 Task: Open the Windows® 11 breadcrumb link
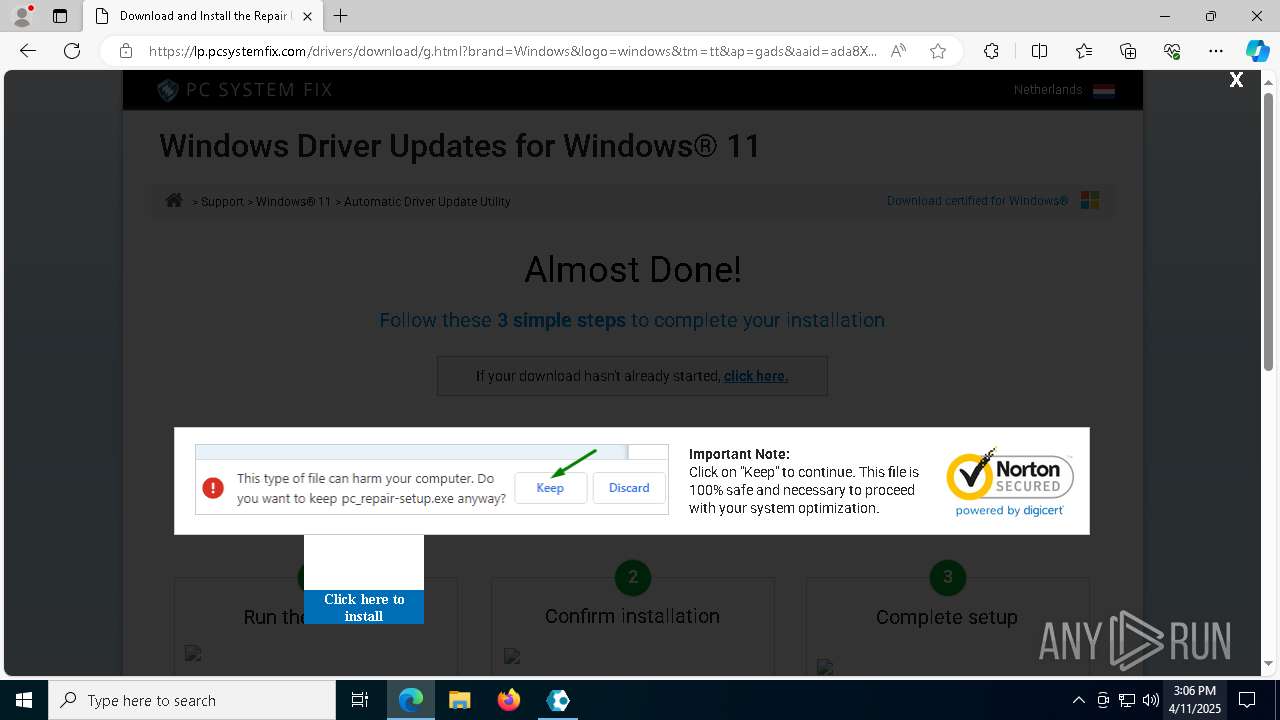pos(293,201)
